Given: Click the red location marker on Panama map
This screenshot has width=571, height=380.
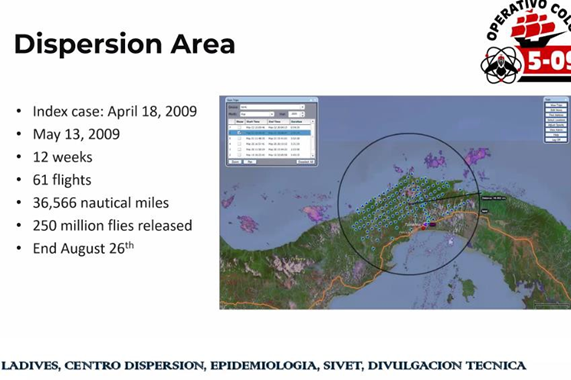Looking at the screenshot, I should pyautogui.click(x=424, y=227).
